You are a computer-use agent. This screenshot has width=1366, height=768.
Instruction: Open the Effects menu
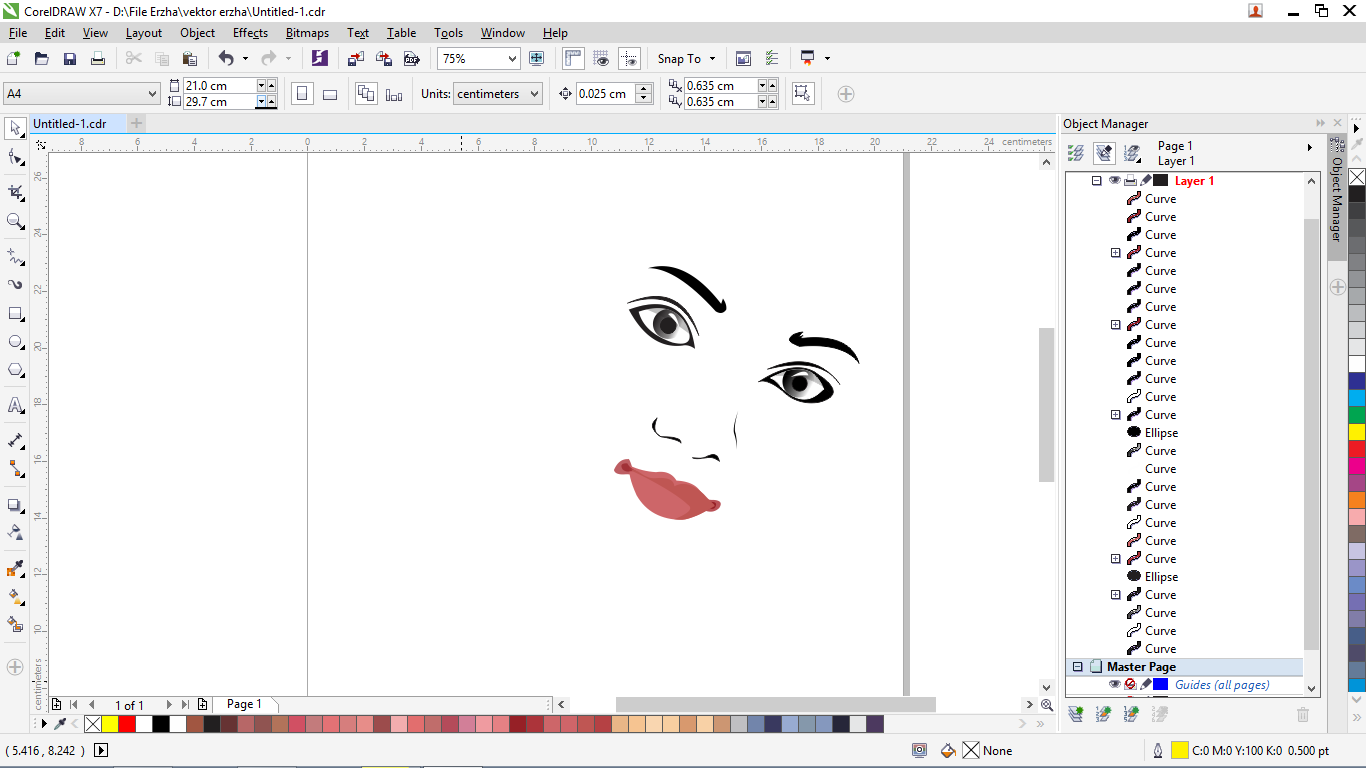[250, 33]
